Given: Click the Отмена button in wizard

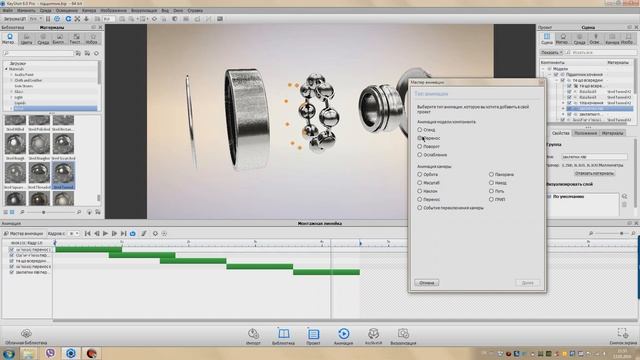Looking at the screenshot, I should coord(427,282).
